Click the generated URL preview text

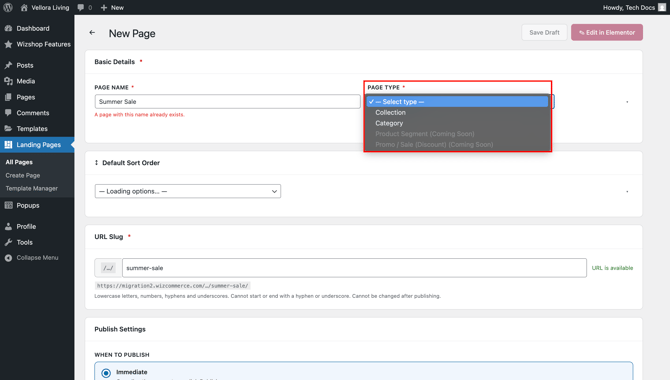click(172, 286)
